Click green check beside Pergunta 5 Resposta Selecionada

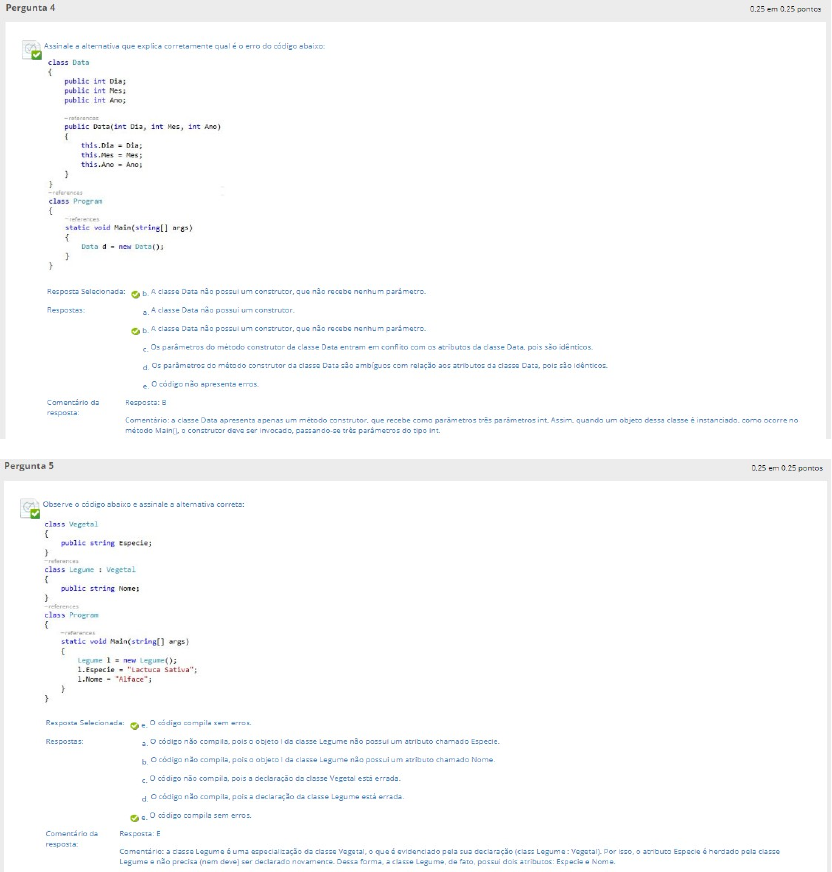pyautogui.click(x=136, y=723)
